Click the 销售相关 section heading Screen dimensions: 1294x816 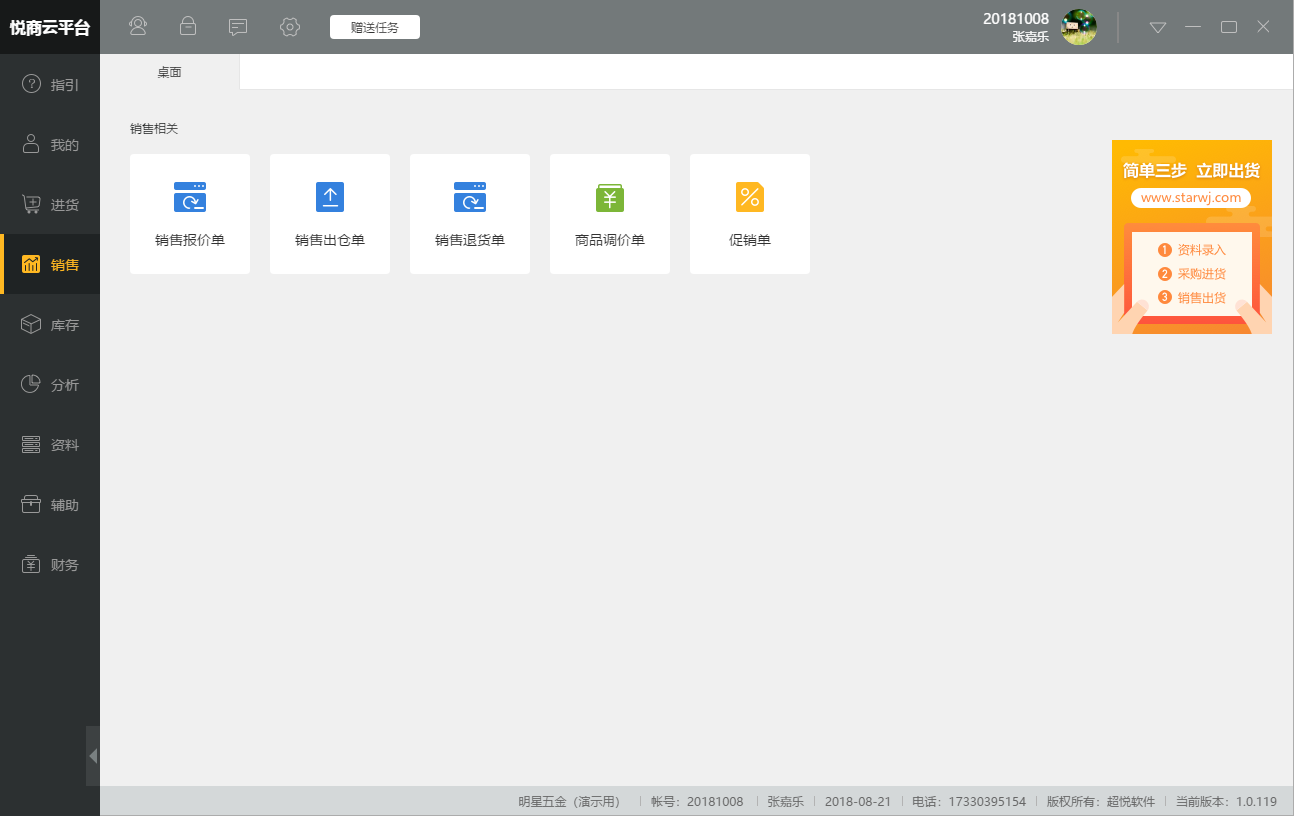pos(154,129)
